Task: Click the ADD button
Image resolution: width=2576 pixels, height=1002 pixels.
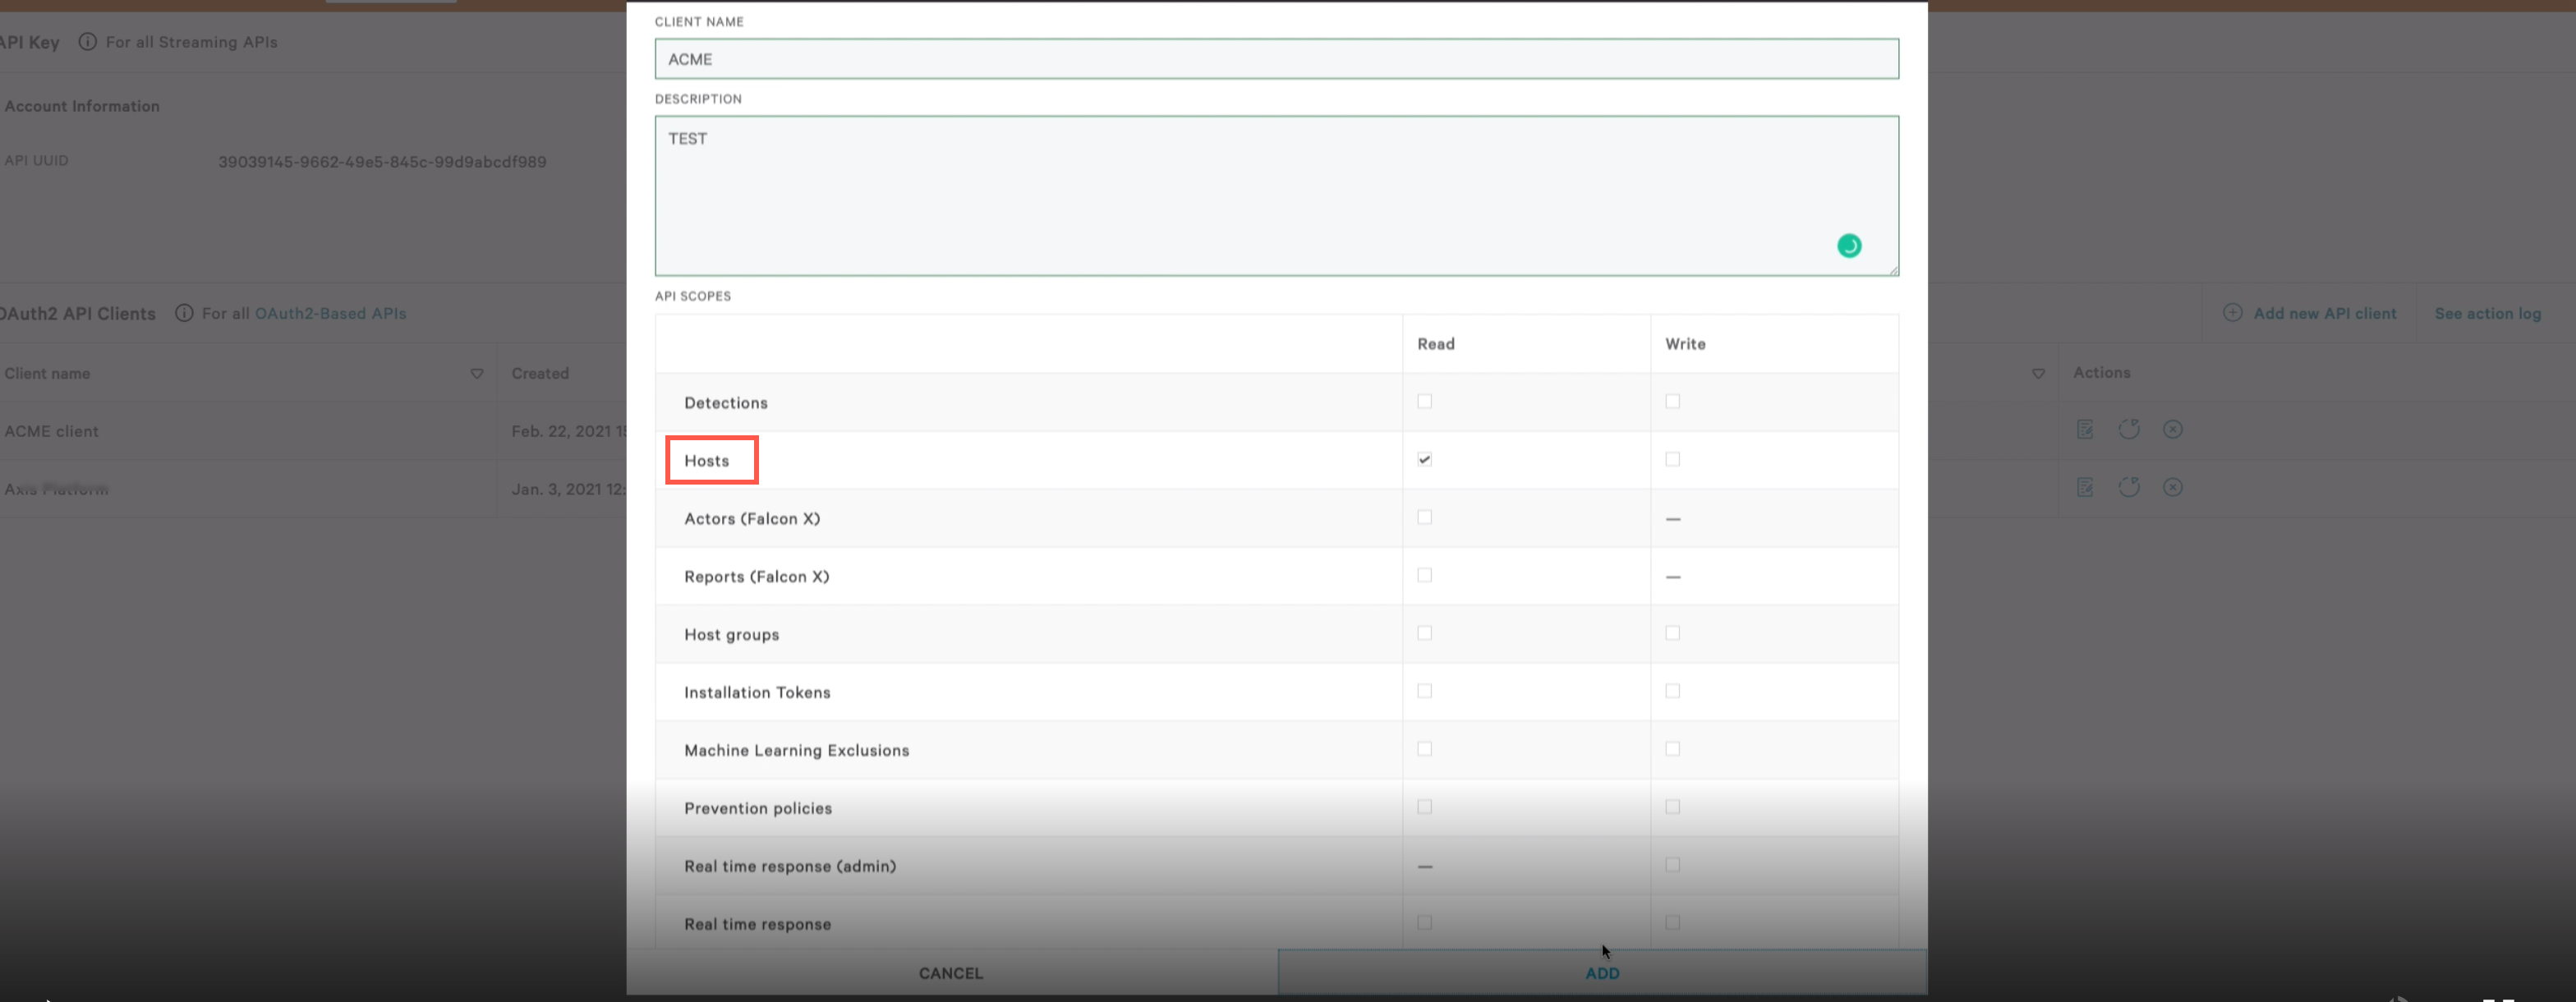Action: pos(1601,973)
